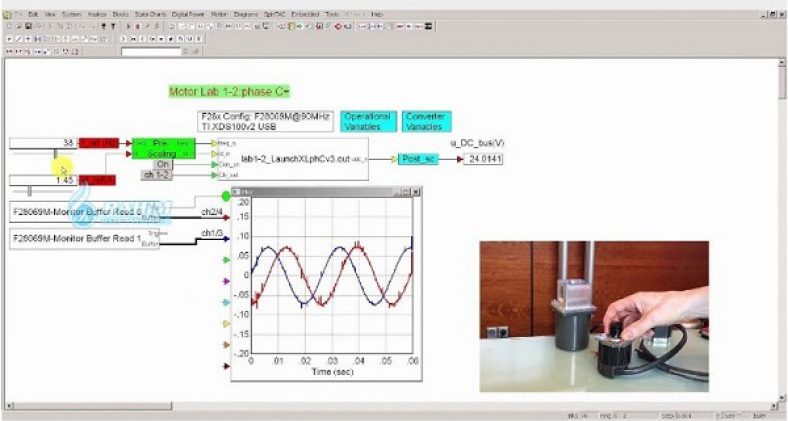The height and width of the screenshot is (421, 788).
Task: Click the vertical scrollbar thumb
Action: [x=782, y=83]
